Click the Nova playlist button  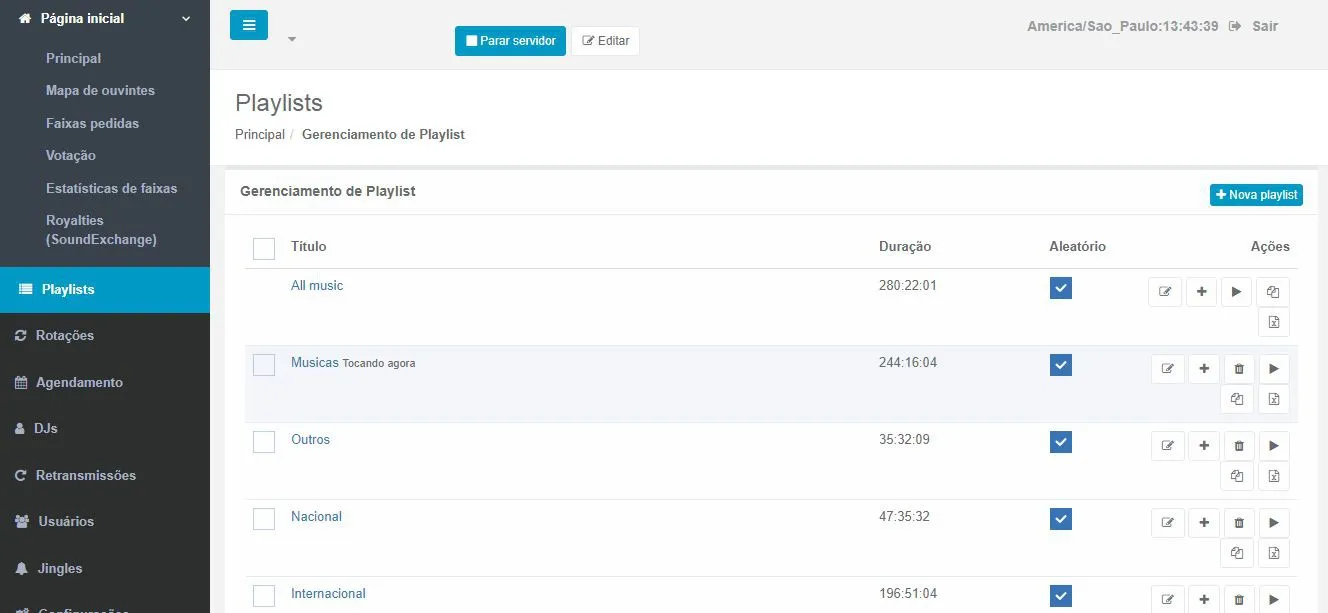(1256, 194)
